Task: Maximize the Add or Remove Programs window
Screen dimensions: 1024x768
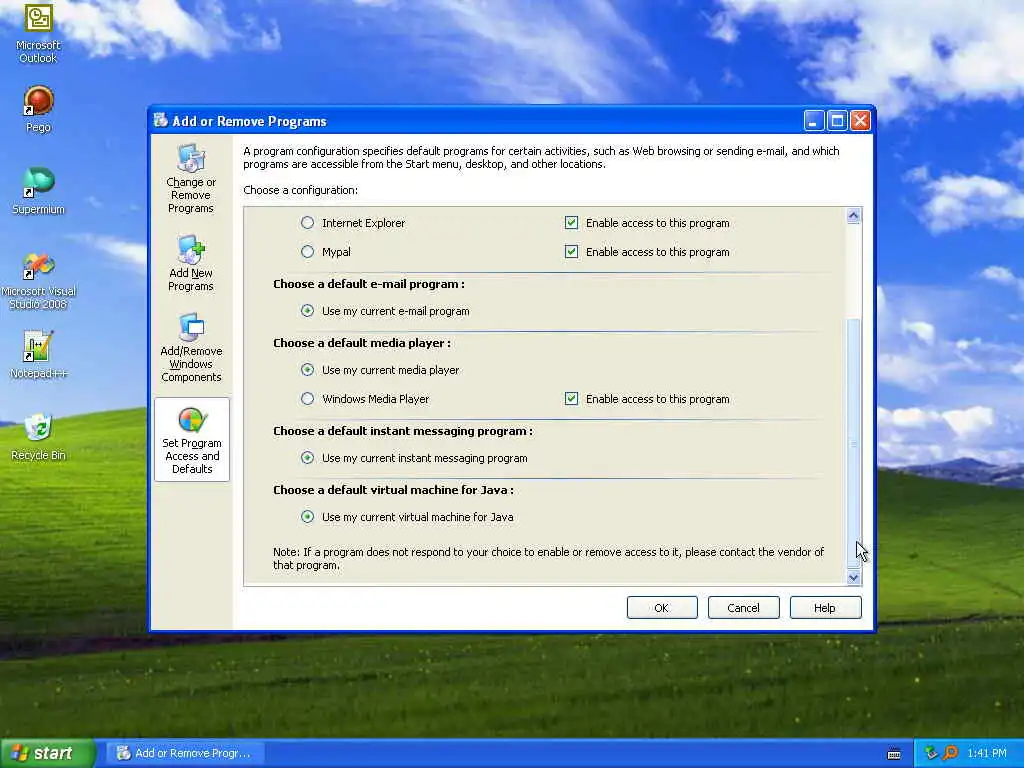Action: click(x=837, y=121)
